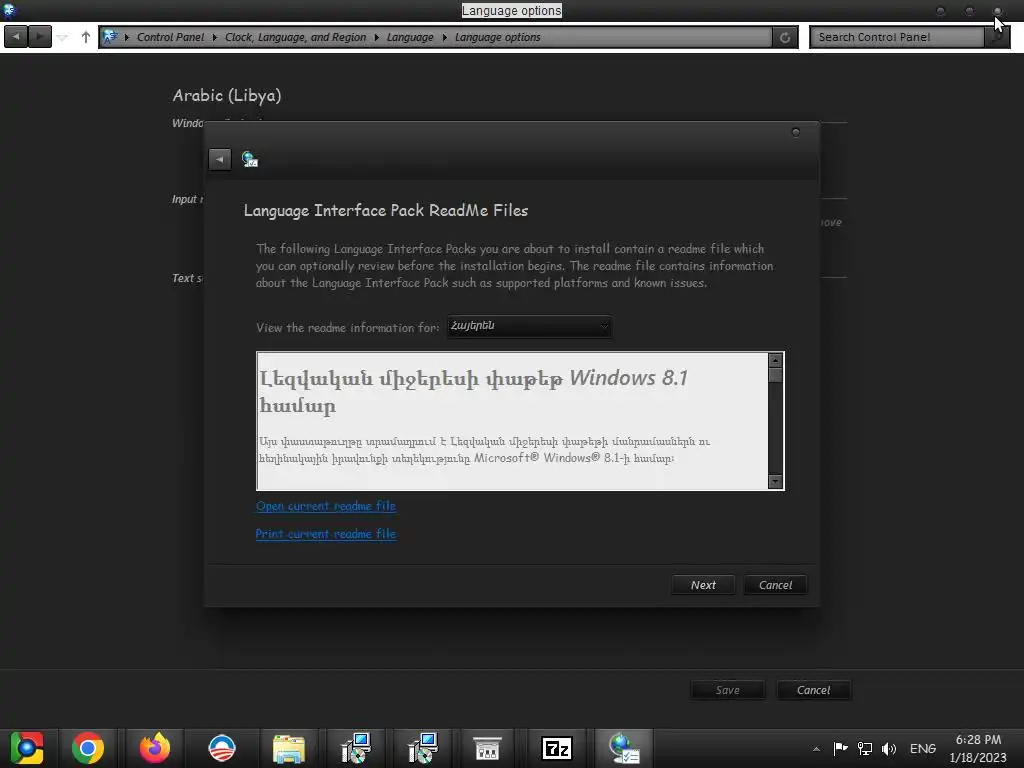The width and height of the screenshot is (1024, 768).
Task: Click the active Language globe taskbar icon
Action: tap(624, 748)
